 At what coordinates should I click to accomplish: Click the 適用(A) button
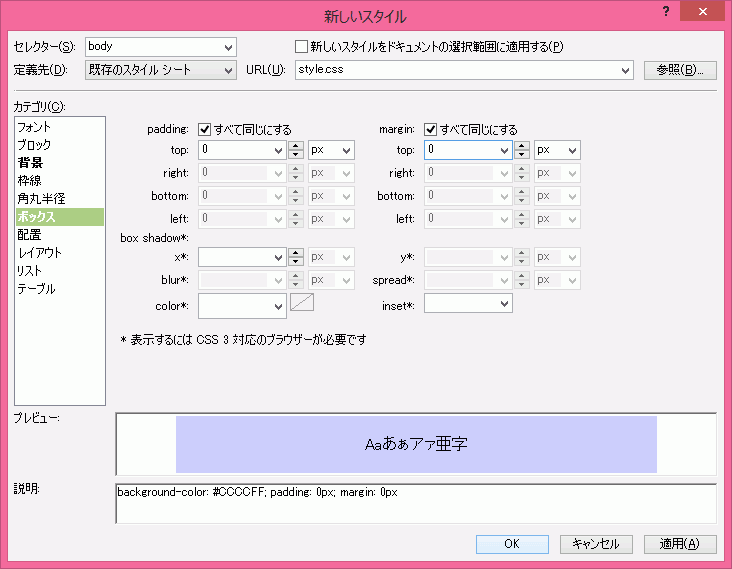click(x=680, y=544)
